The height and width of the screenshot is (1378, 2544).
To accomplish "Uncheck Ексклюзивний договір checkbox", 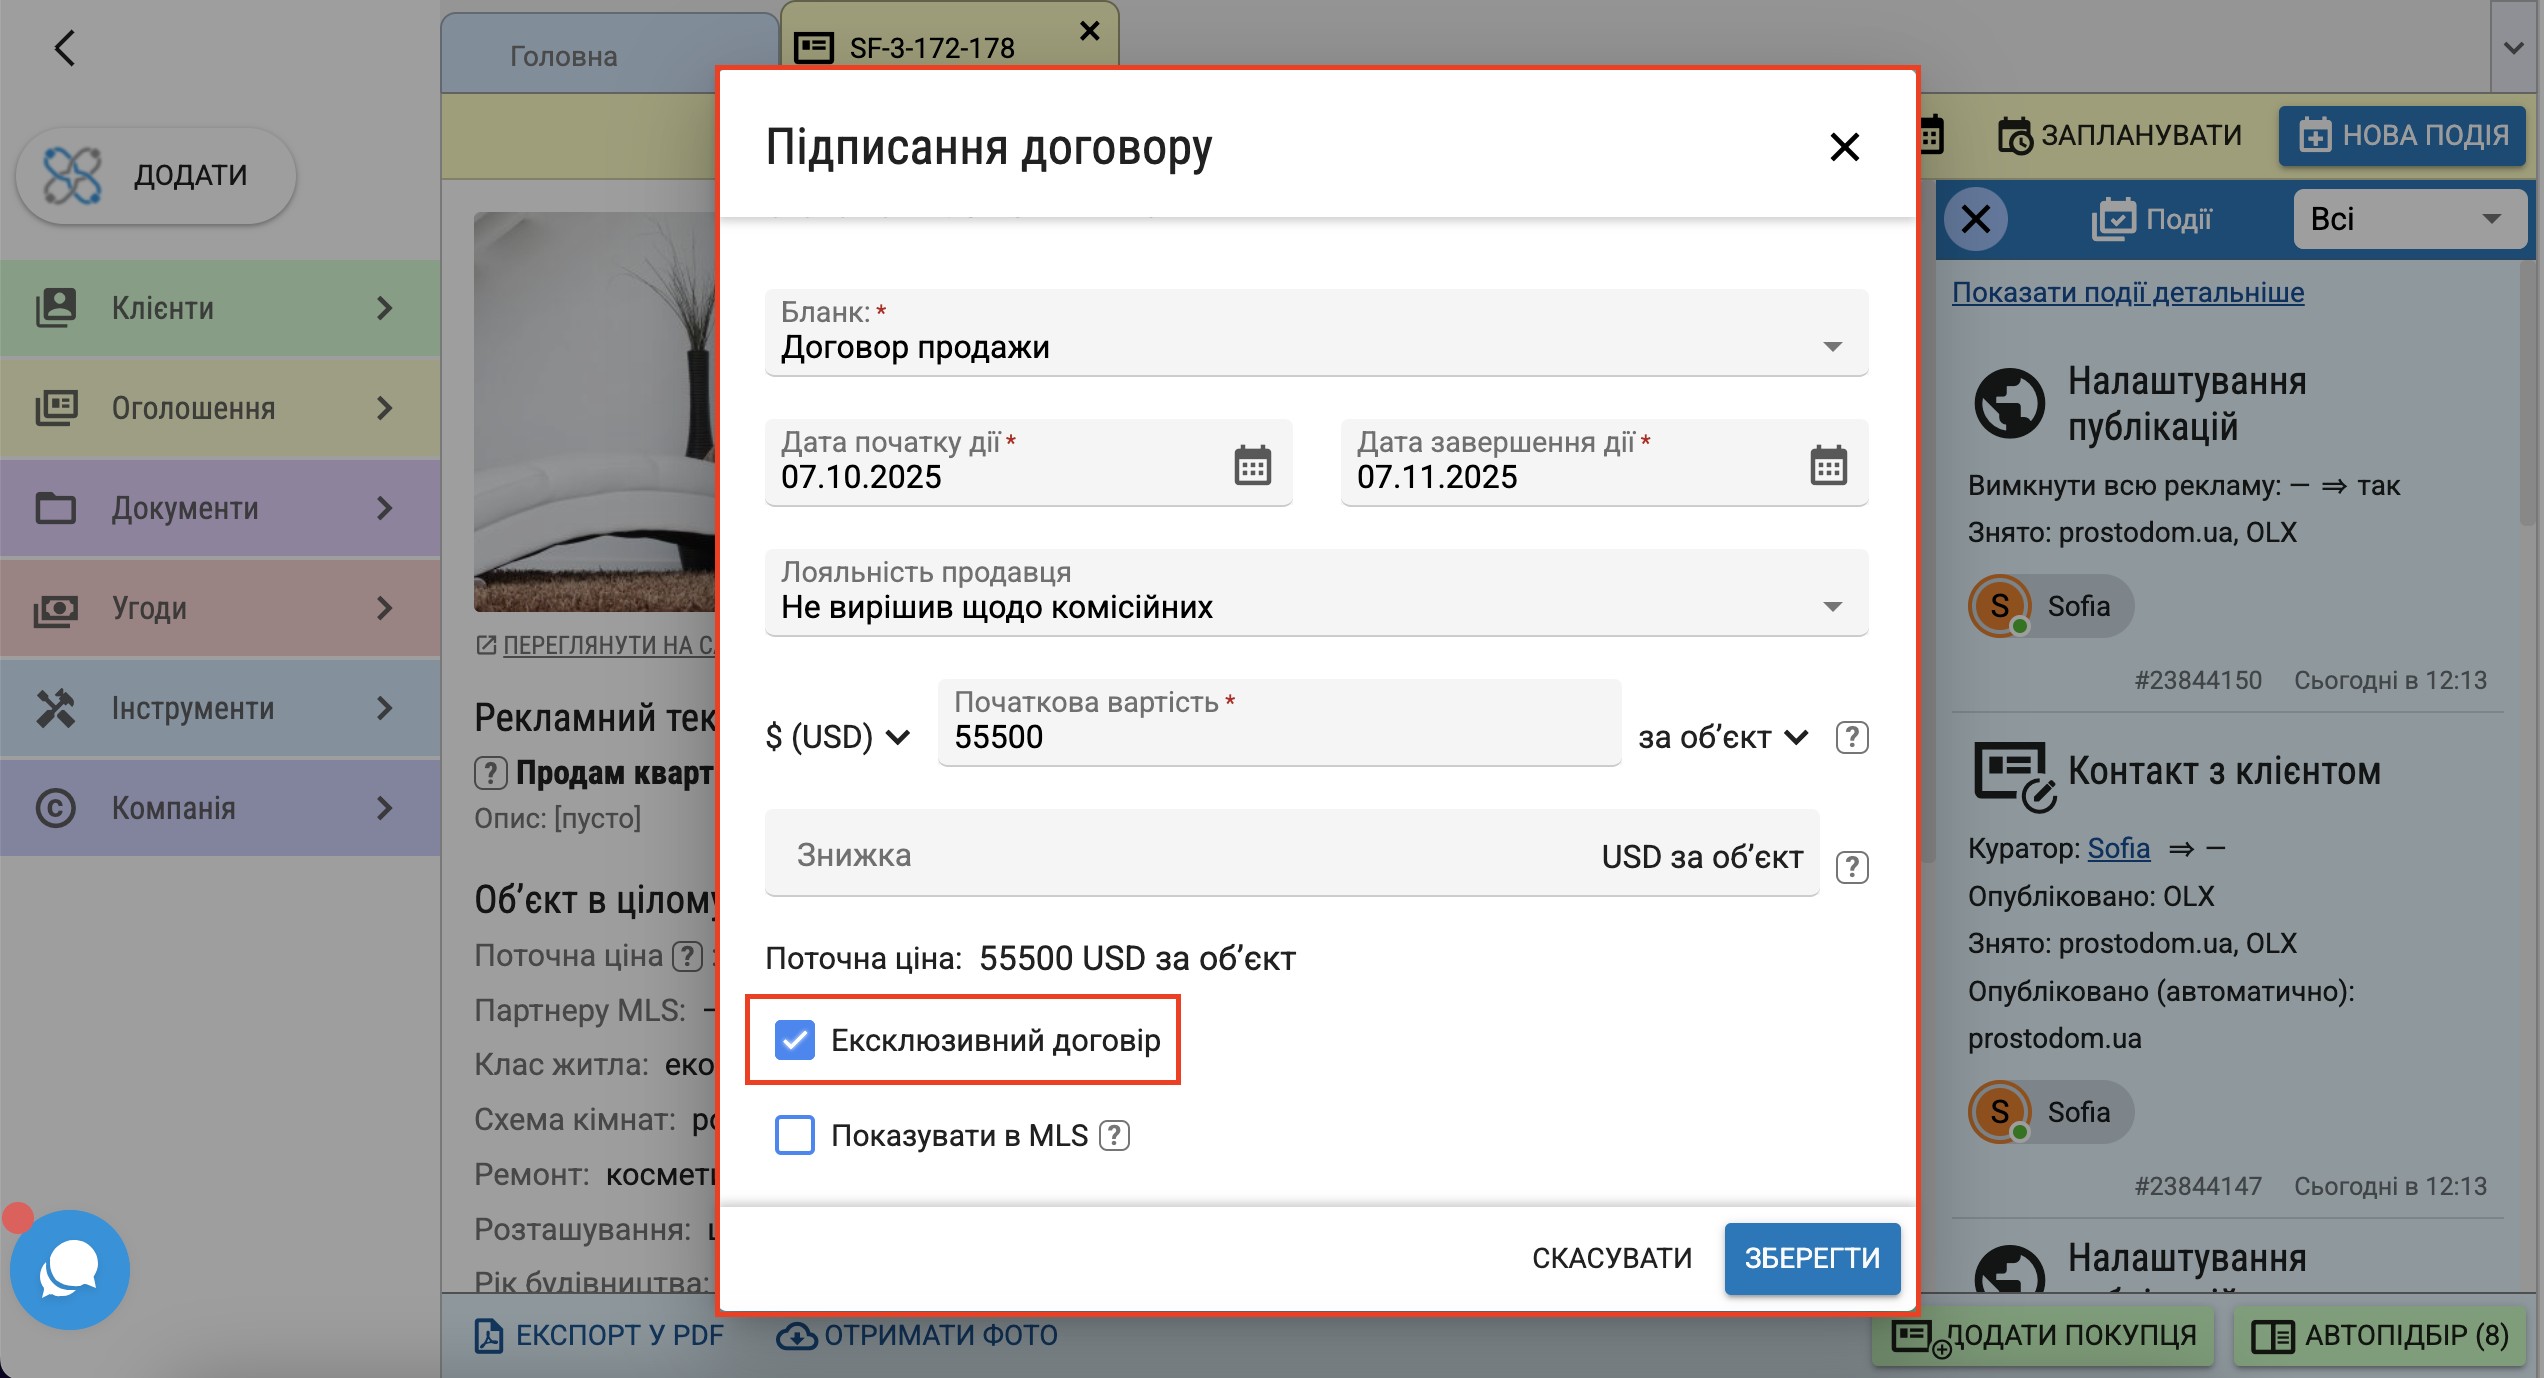I will point(795,1040).
